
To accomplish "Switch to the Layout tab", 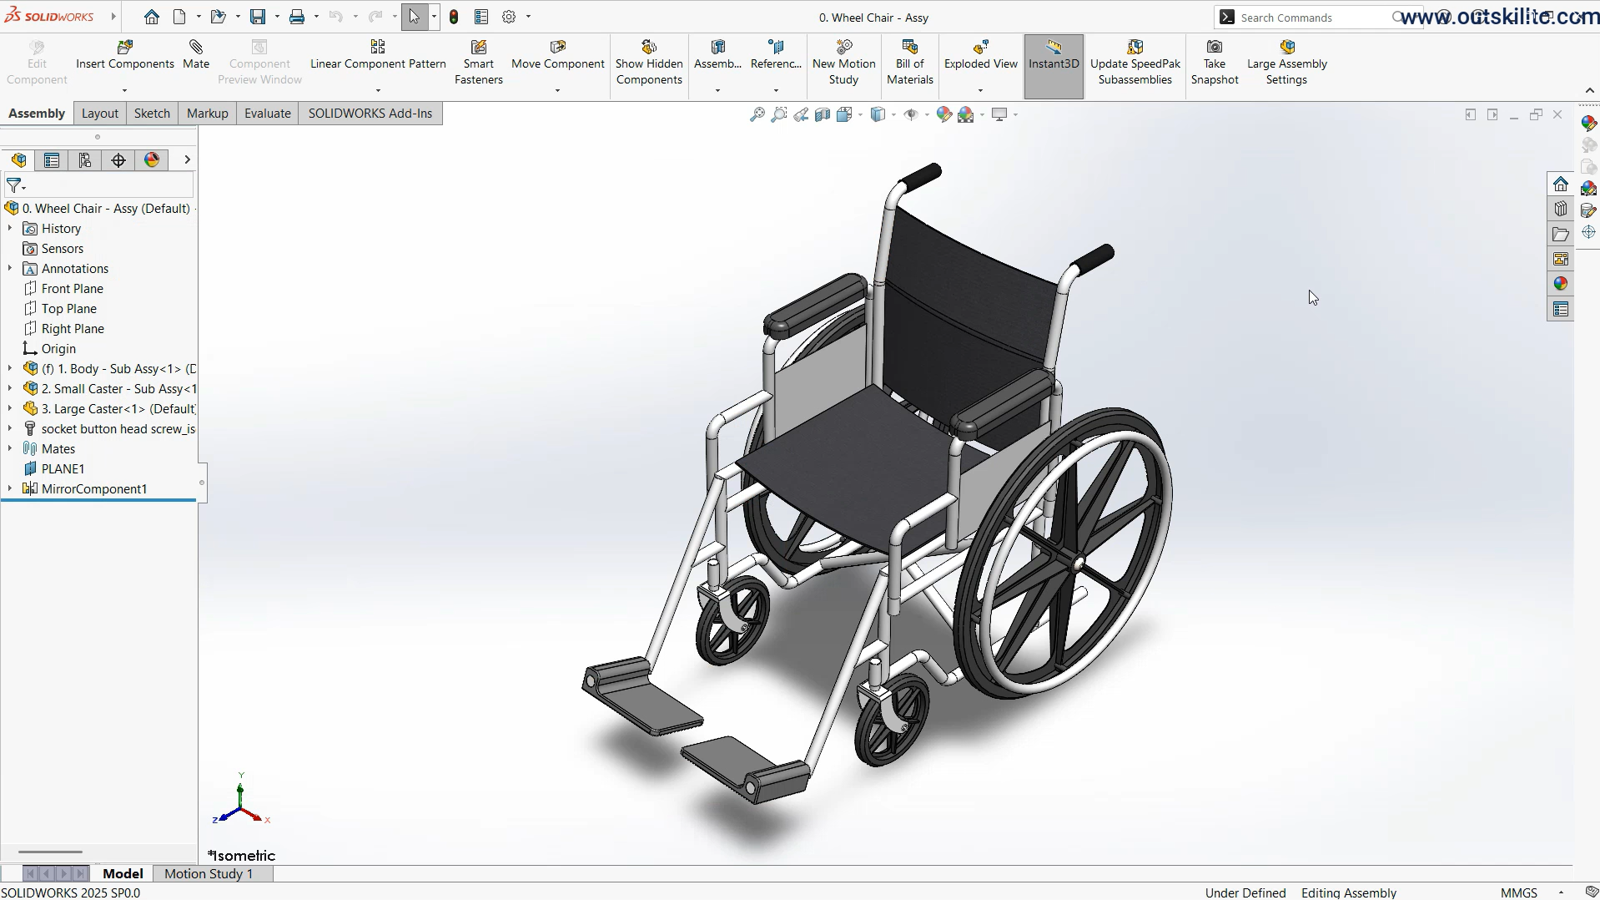I will click(100, 113).
